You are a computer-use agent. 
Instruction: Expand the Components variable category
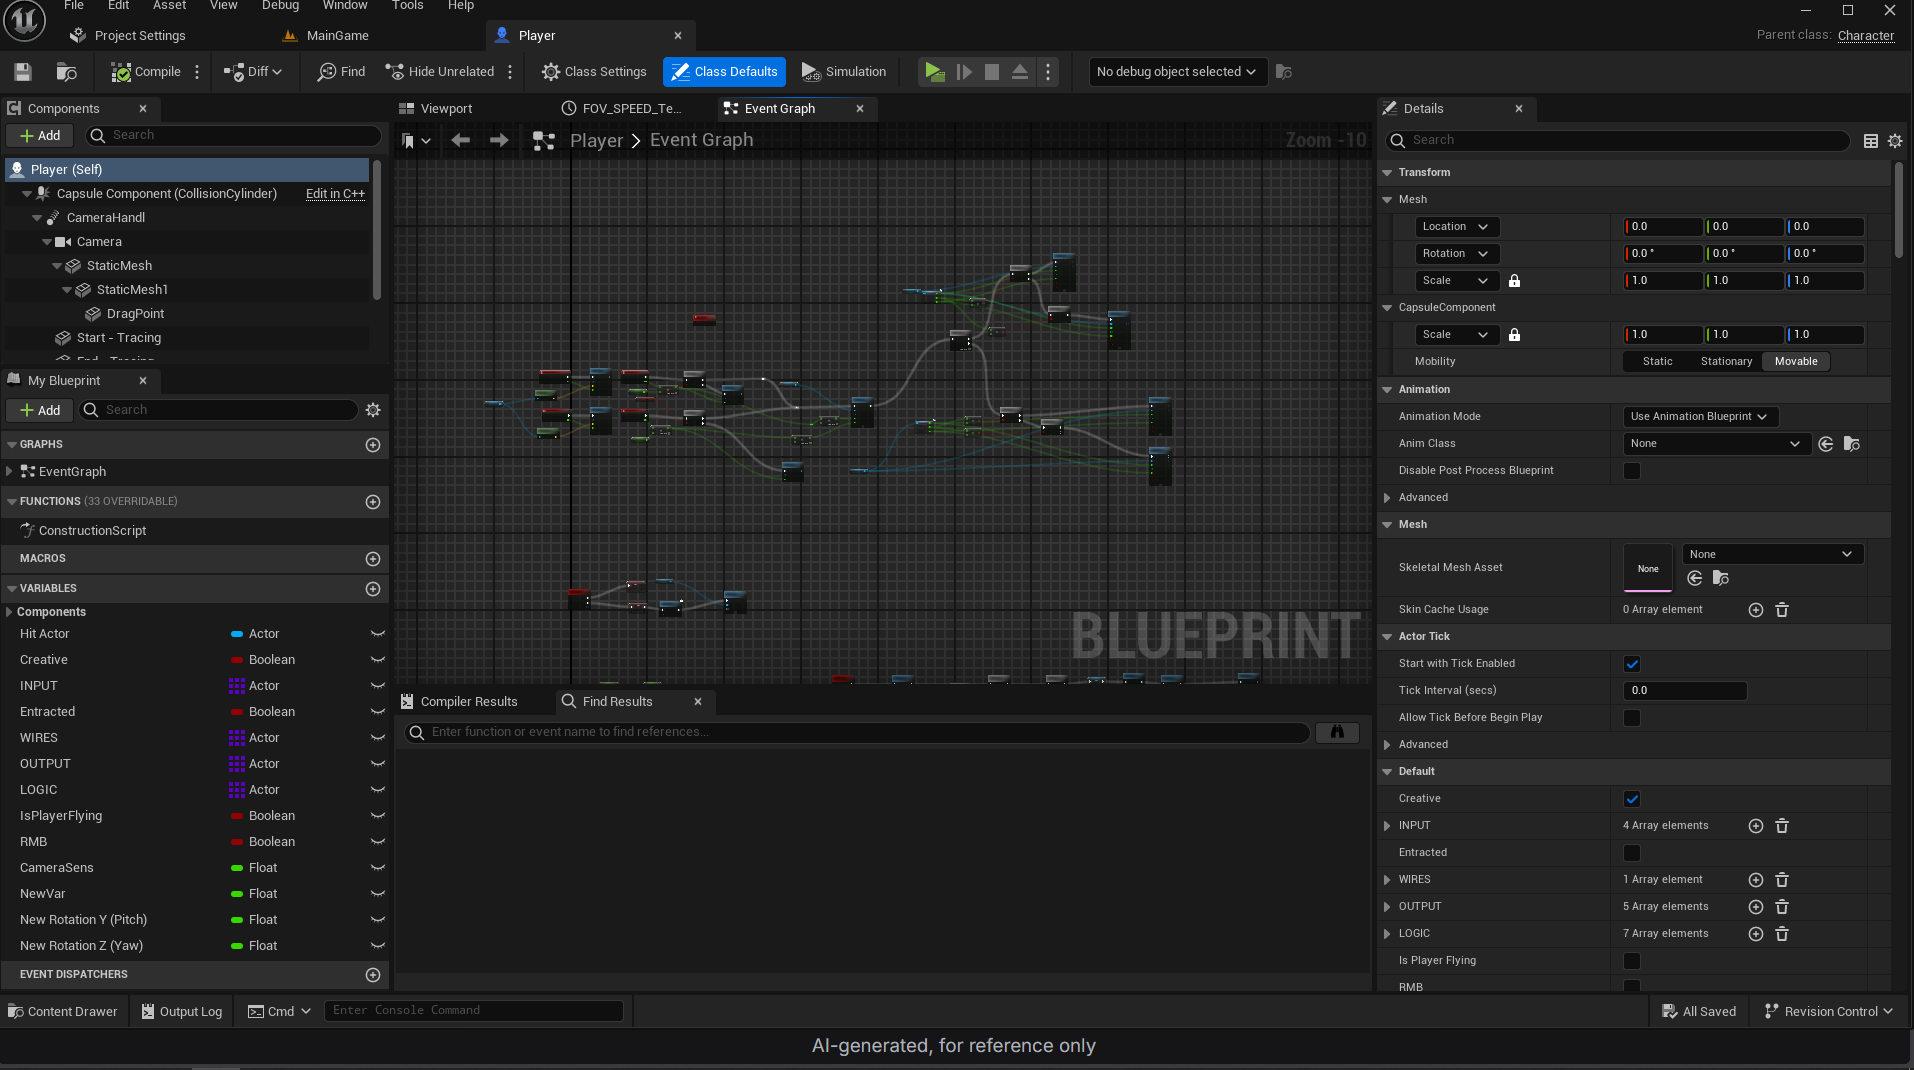pyautogui.click(x=9, y=612)
